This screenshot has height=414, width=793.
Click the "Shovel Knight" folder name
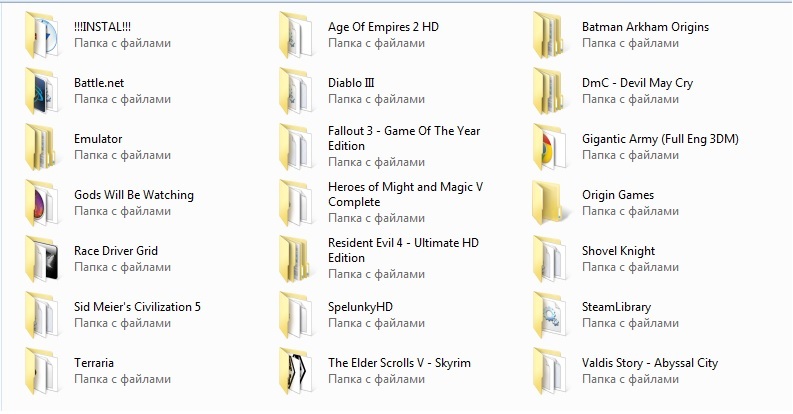pyautogui.click(x=619, y=251)
